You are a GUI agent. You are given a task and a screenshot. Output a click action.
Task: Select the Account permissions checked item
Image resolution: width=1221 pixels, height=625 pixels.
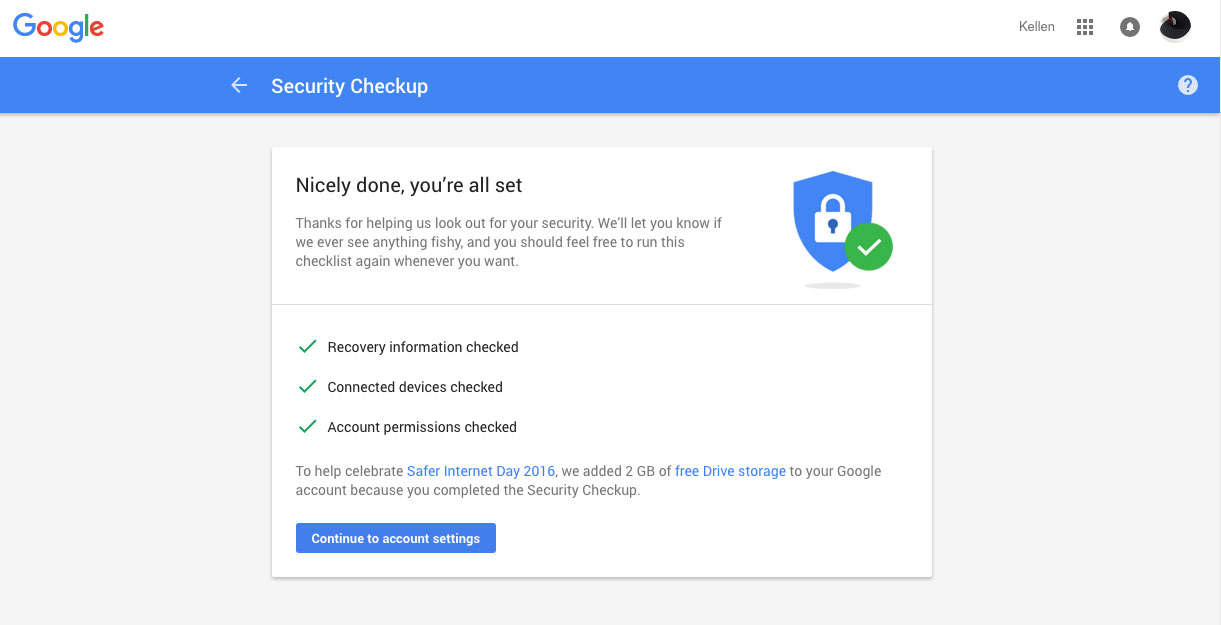422,427
